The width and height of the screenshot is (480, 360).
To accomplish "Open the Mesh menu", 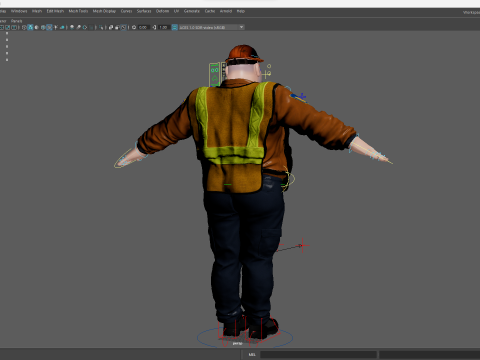I will [x=37, y=11].
